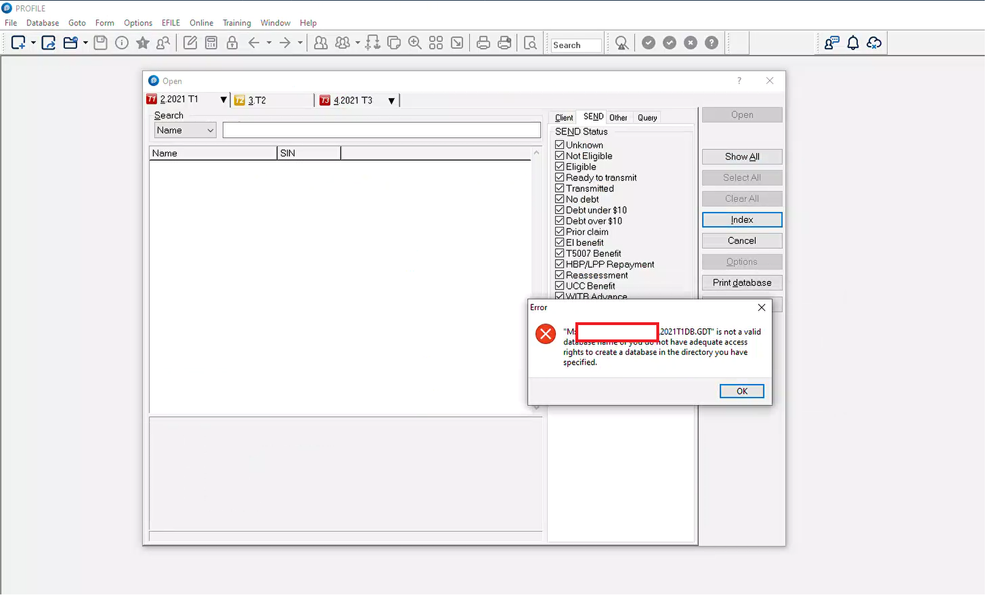Click the magnifier with warning triangle icon

click(x=622, y=43)
